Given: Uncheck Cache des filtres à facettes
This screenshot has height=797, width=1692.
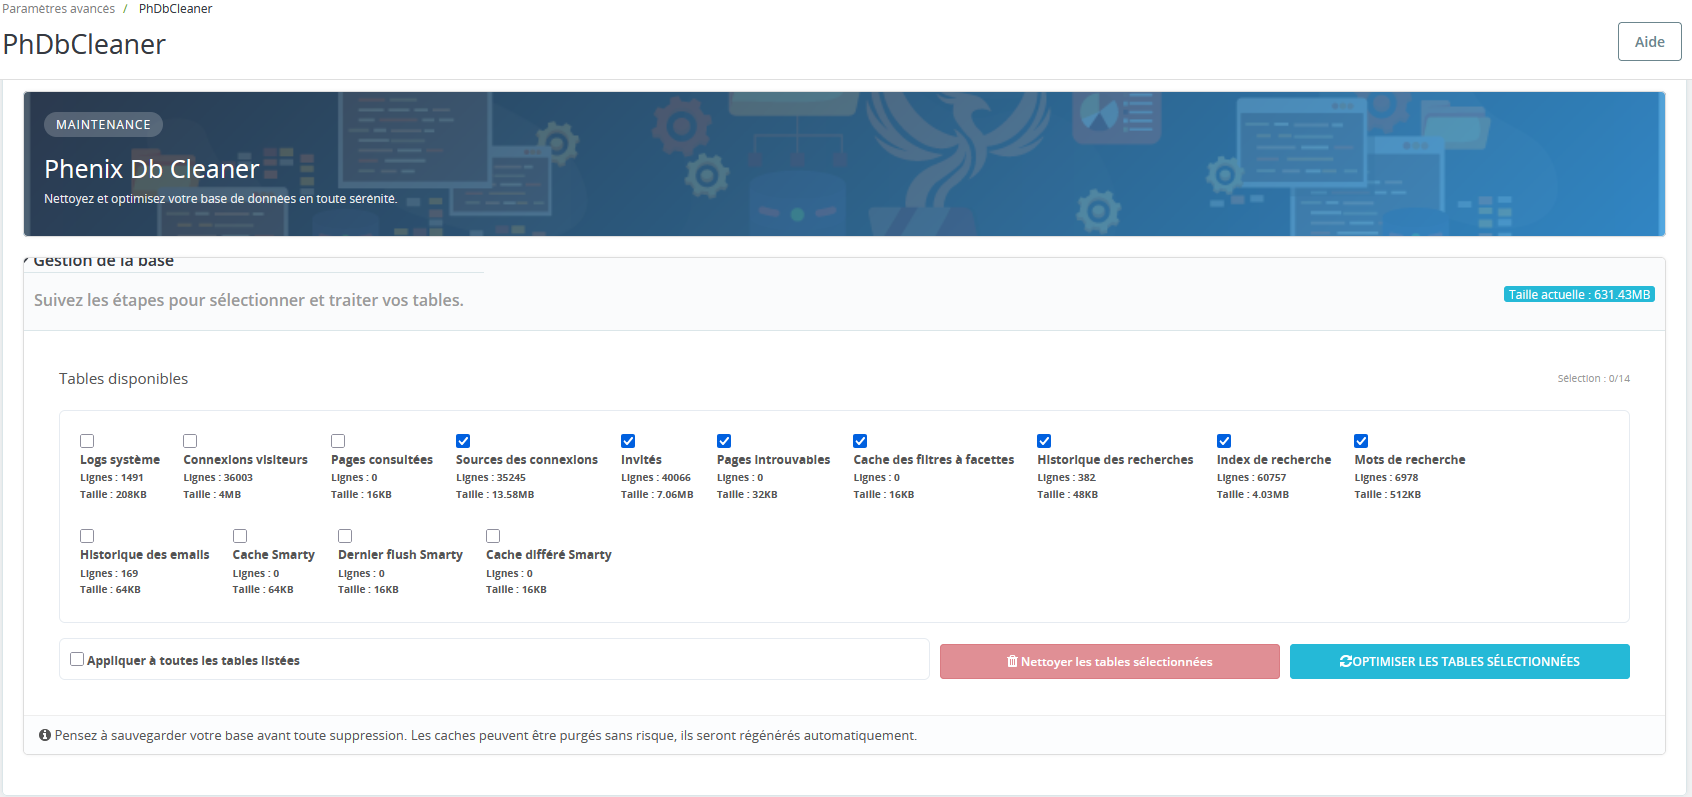Looking at the screenshot, I should tap(860, 441).
